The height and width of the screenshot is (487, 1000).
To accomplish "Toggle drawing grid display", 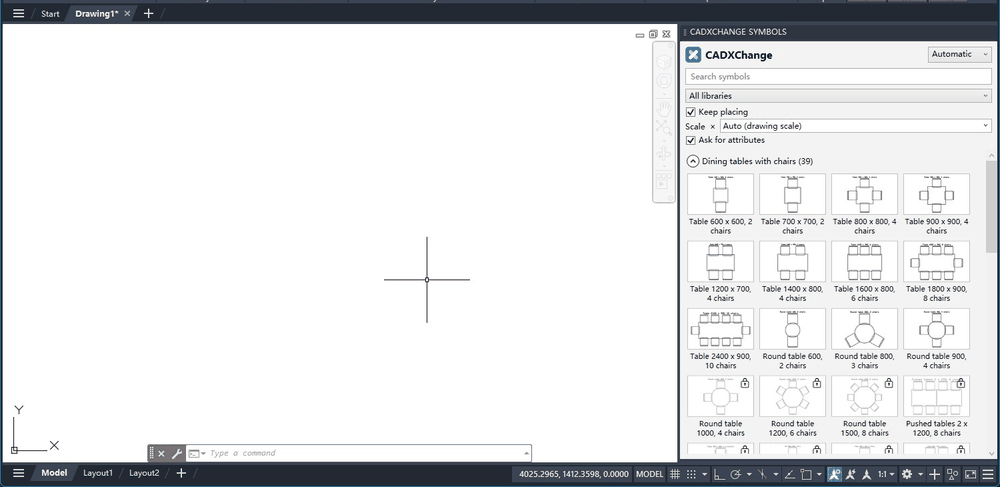I will (x=675, y=474).
